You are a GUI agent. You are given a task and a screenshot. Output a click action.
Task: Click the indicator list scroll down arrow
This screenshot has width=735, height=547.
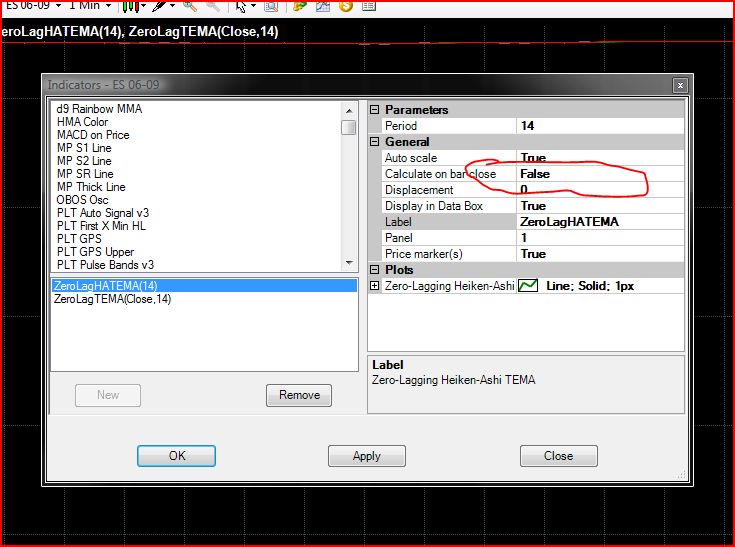349,262
